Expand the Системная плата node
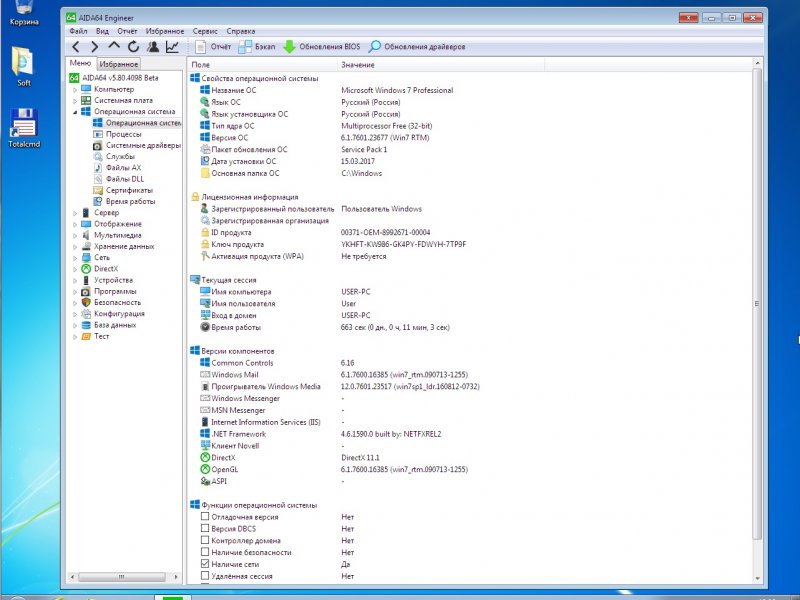 (75, 101)
